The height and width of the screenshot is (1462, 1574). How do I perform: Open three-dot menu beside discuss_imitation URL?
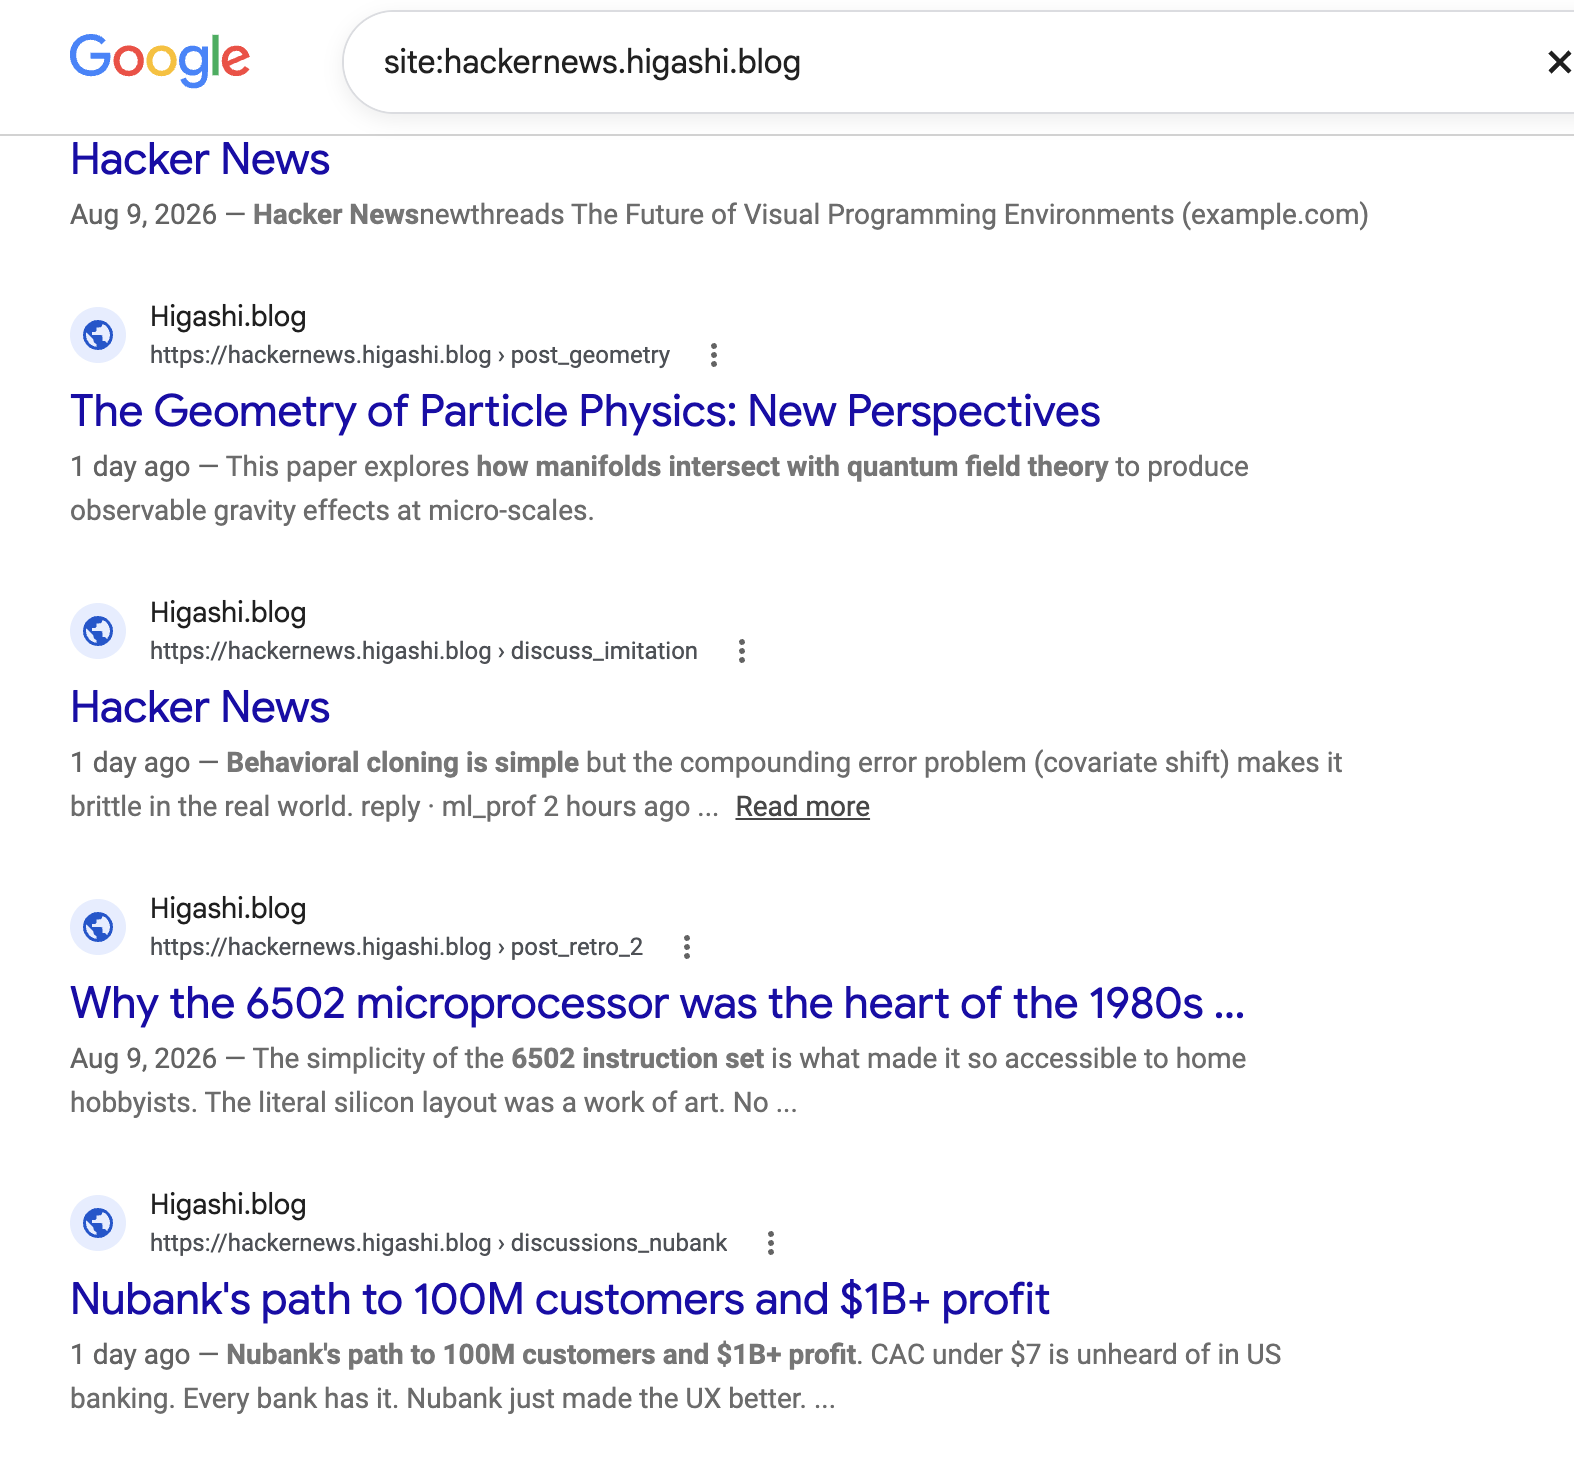coord(742,651)
